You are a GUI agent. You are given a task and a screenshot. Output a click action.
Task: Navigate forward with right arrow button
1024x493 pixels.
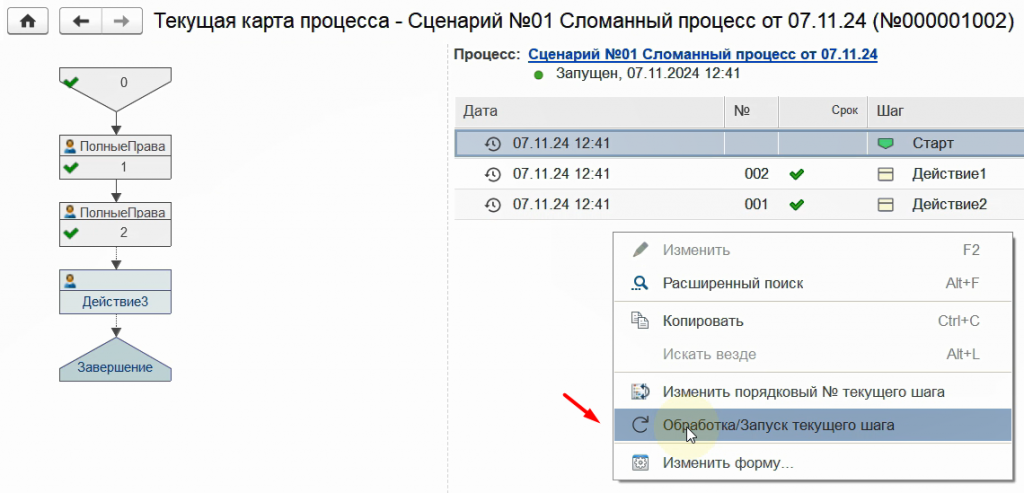[121, 22]
